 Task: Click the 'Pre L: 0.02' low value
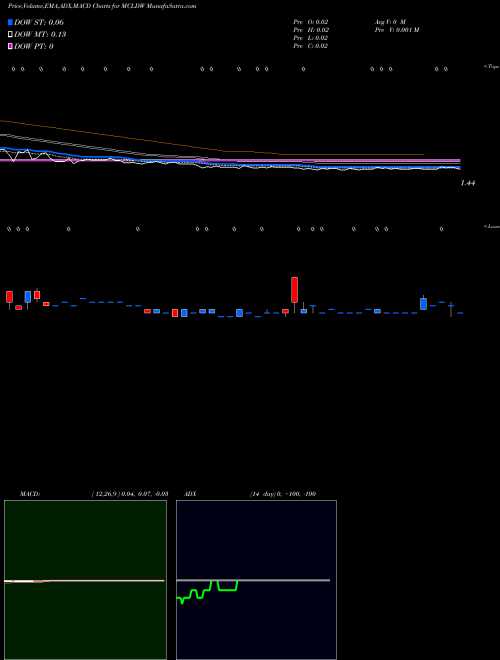(x=311, y=38)
